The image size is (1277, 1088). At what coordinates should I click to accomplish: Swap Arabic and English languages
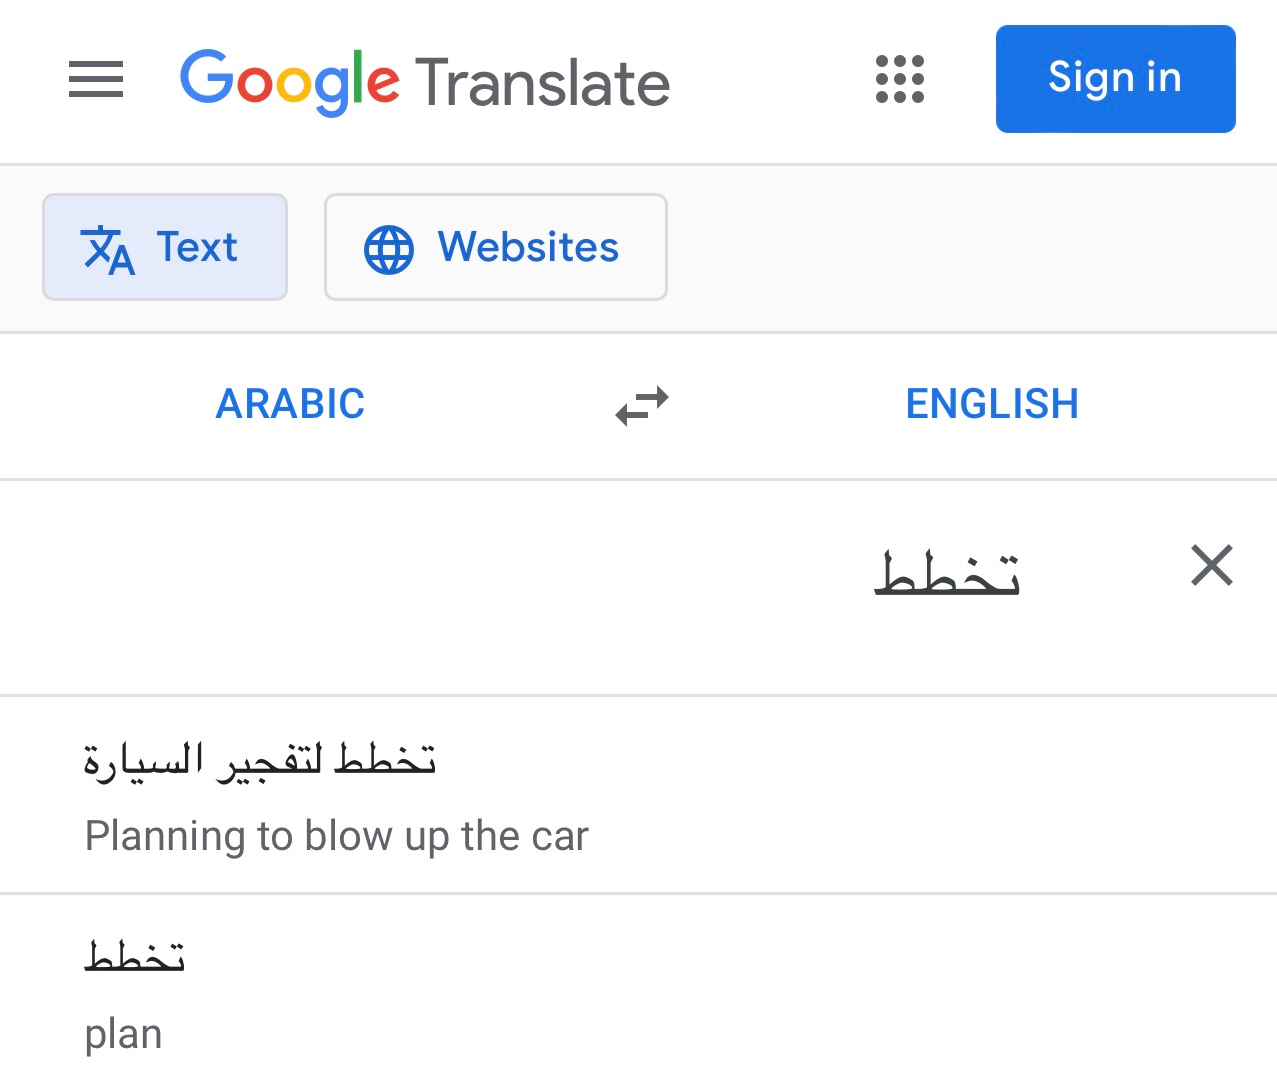point(642,405)
